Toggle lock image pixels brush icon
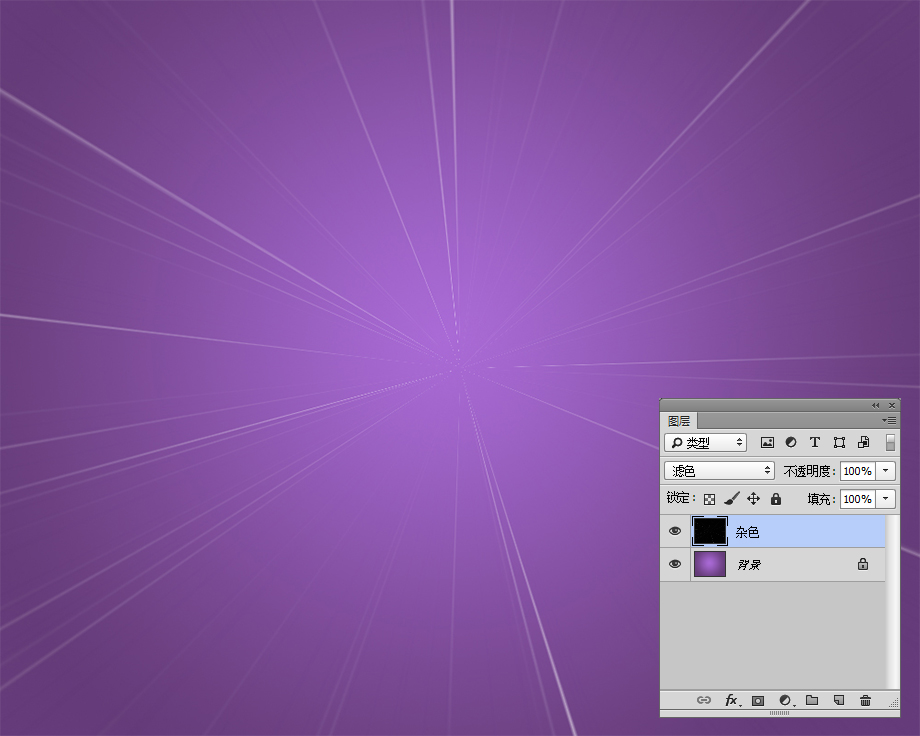The image size is (920, 736). coord(732,499)
